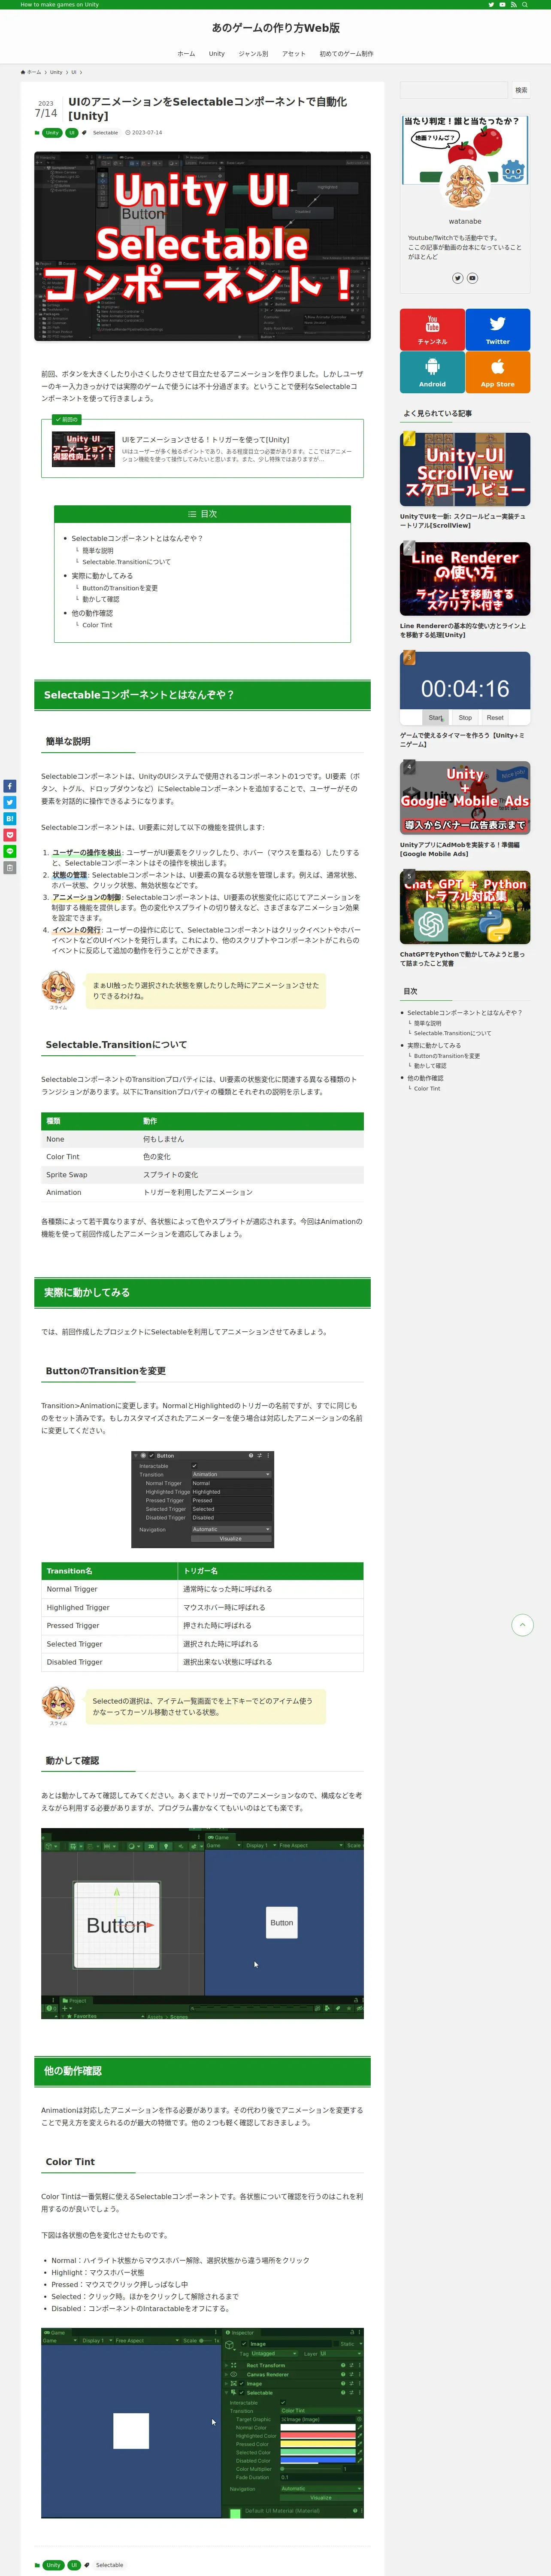Open watanabe's Twitter profile round icon
The height and width of the screenshot is (2576, 551).
(457, 278)
